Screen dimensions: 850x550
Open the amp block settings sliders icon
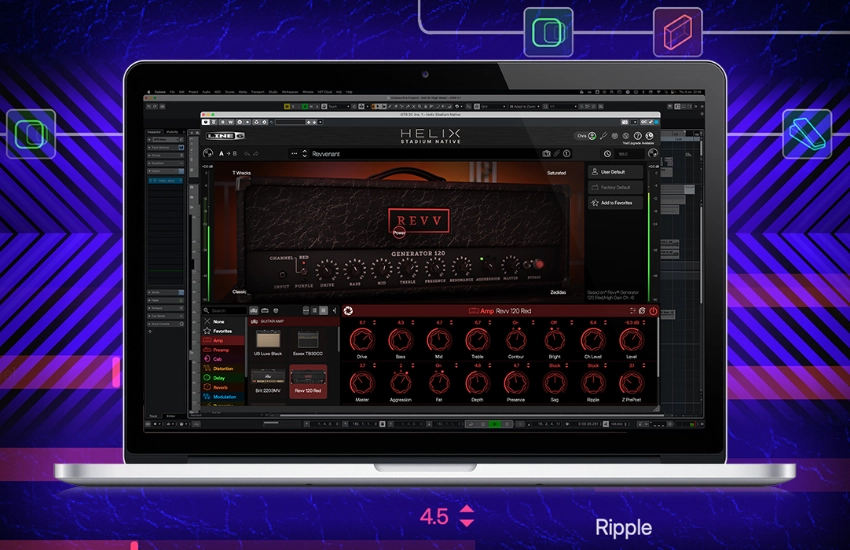tap(632, 310)
